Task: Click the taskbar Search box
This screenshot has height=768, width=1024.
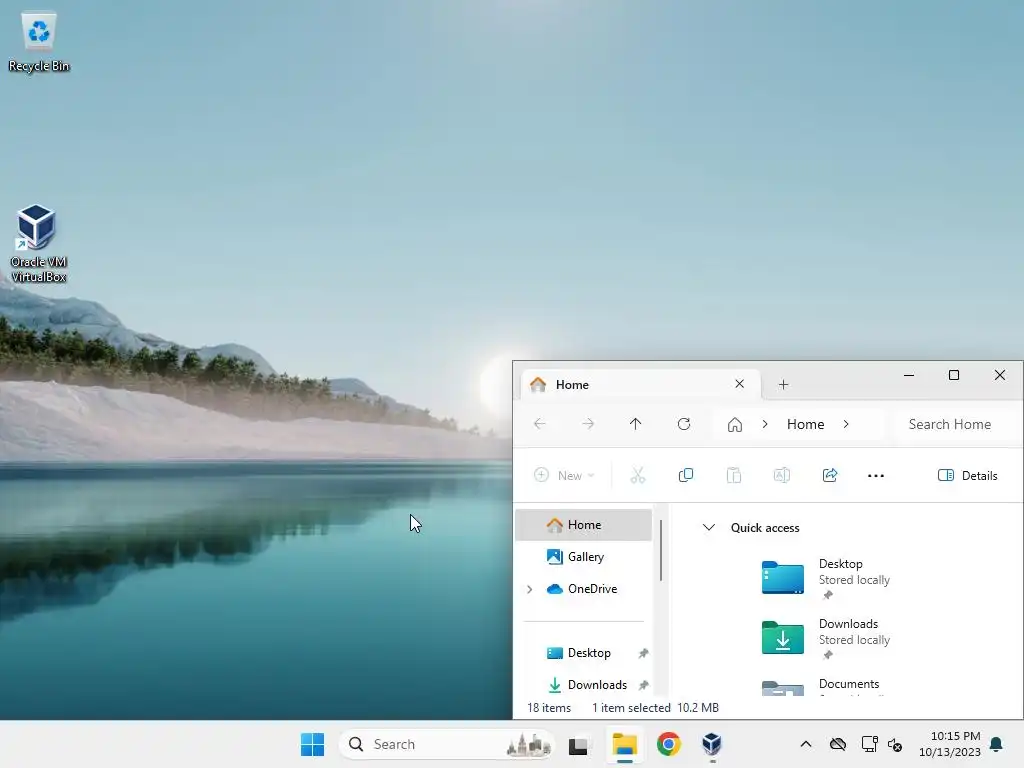Action: point(447,744)
